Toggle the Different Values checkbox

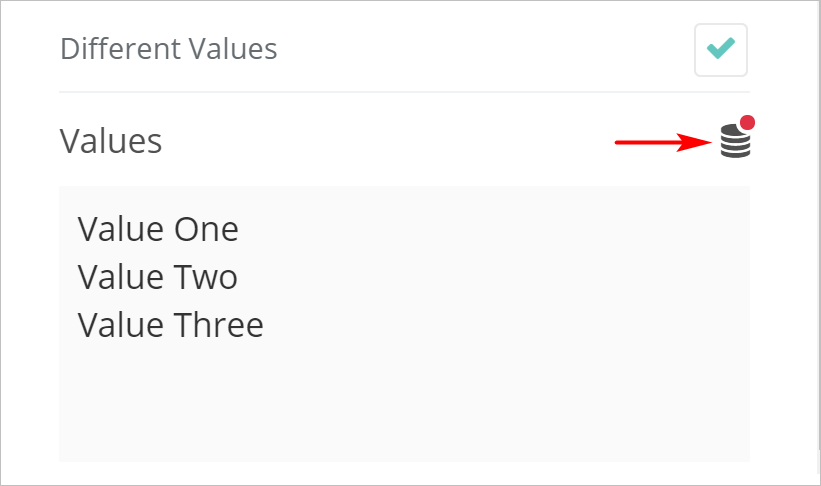(x=721, y=49)
